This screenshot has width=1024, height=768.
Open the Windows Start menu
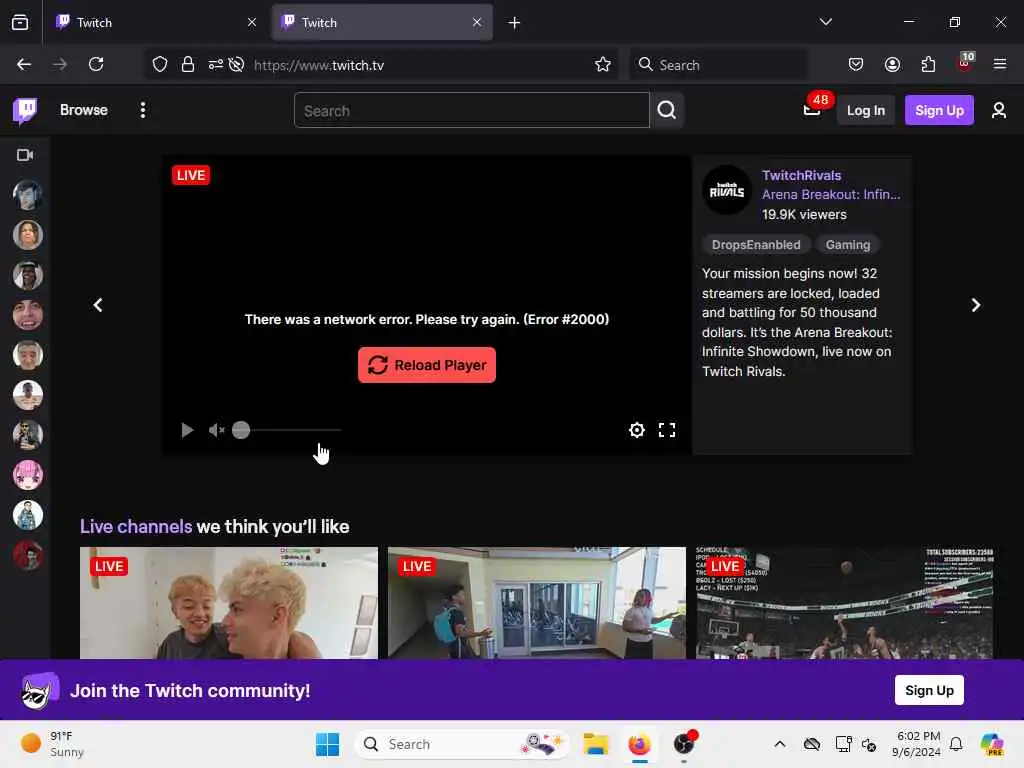pyautogui.click(x=327, y=744)
